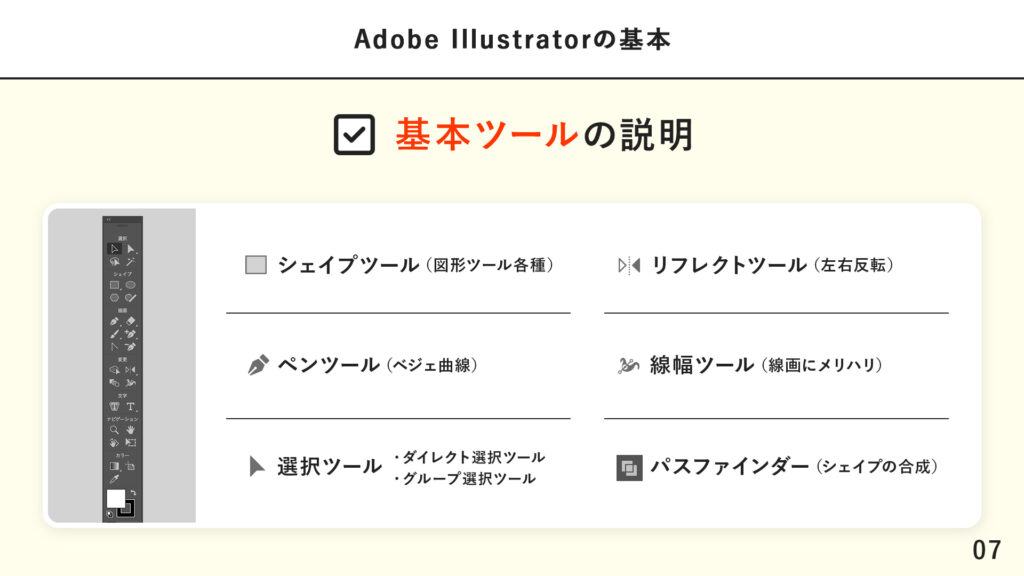Click the swap fill and stroke arrow
Screen dimensions: 1024x576
132,491
